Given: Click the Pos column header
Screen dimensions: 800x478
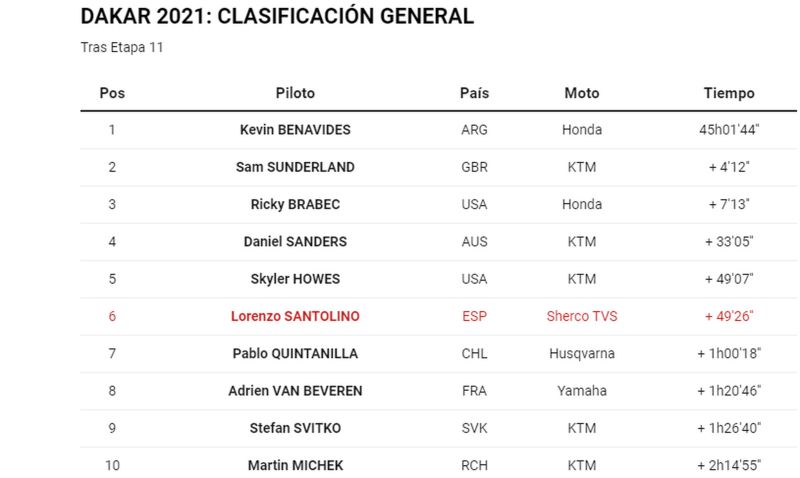Looking at the screenshot, I should tap(112, 93).
